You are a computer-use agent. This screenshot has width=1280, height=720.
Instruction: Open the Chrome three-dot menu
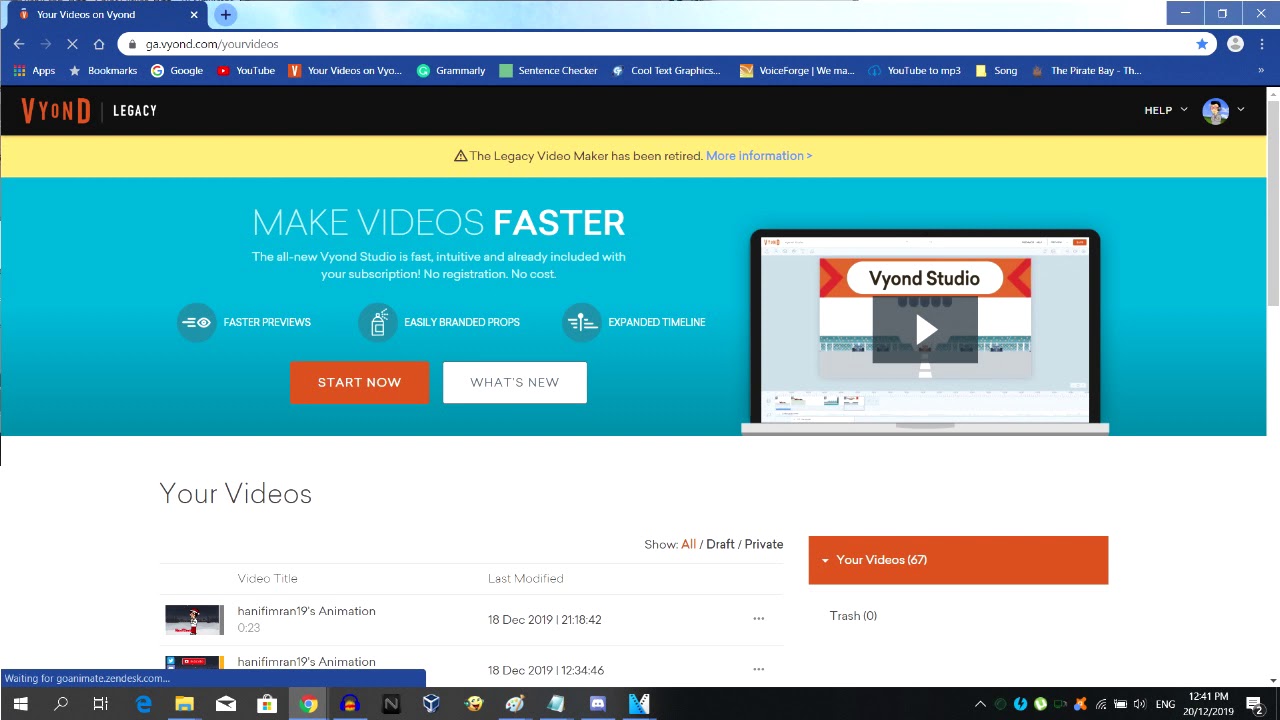point(1261,44)
